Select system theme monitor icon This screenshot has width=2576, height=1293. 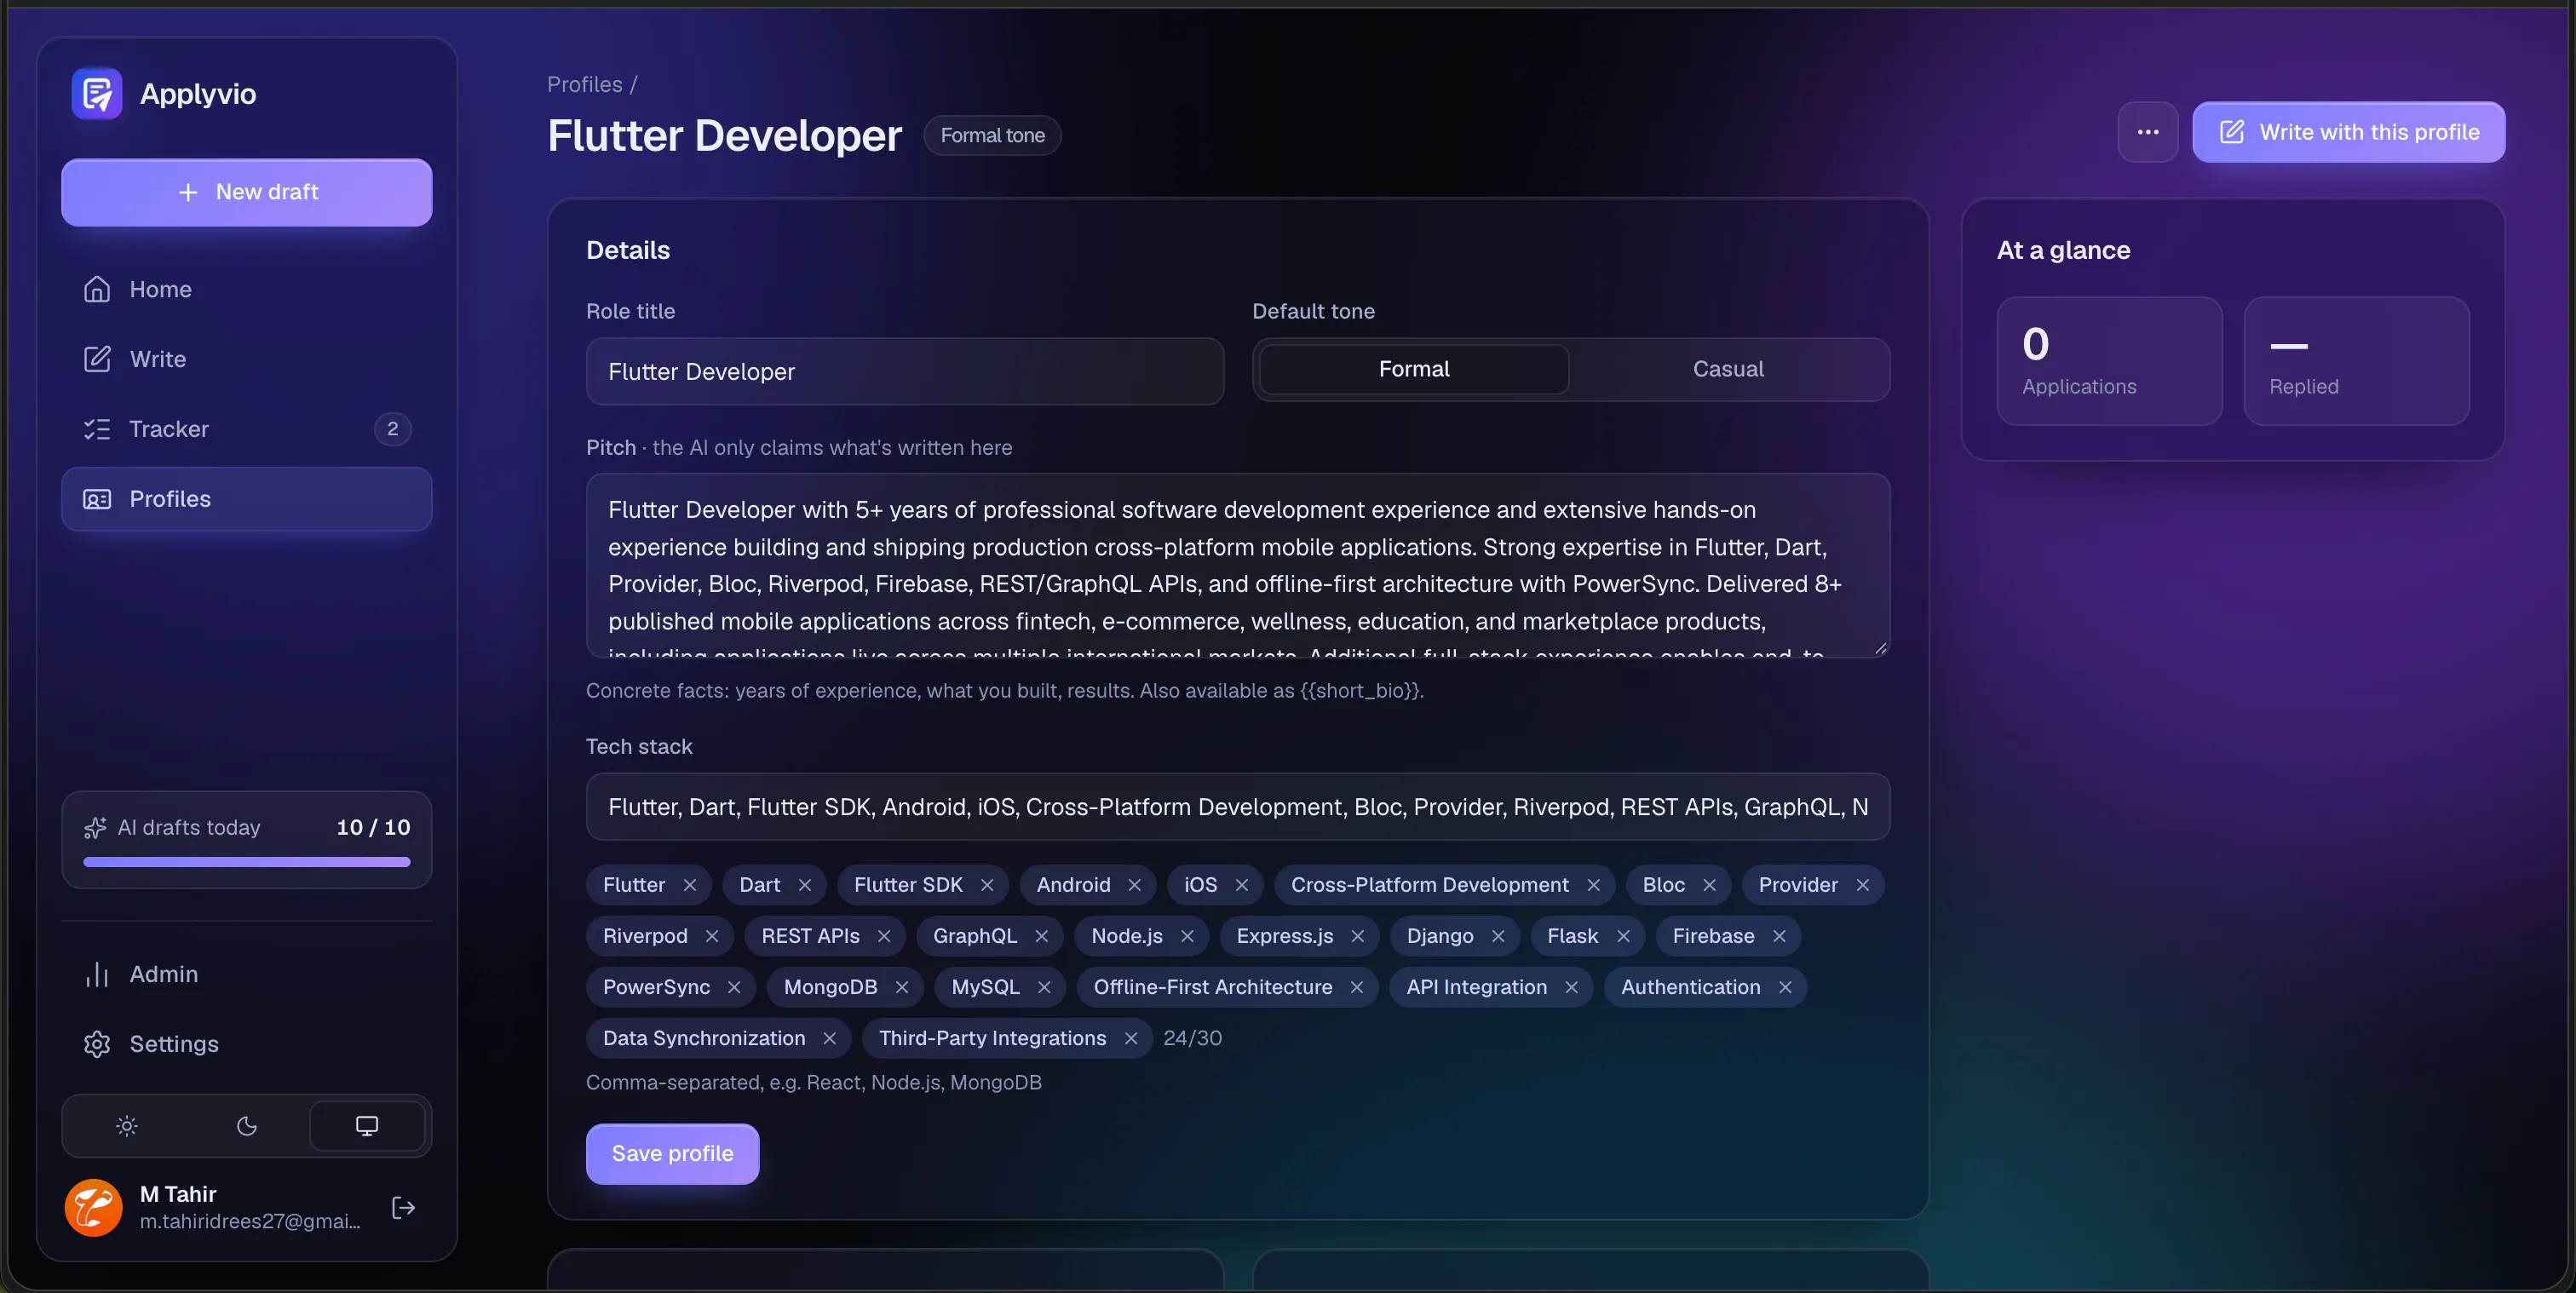tap(367, 1126)
